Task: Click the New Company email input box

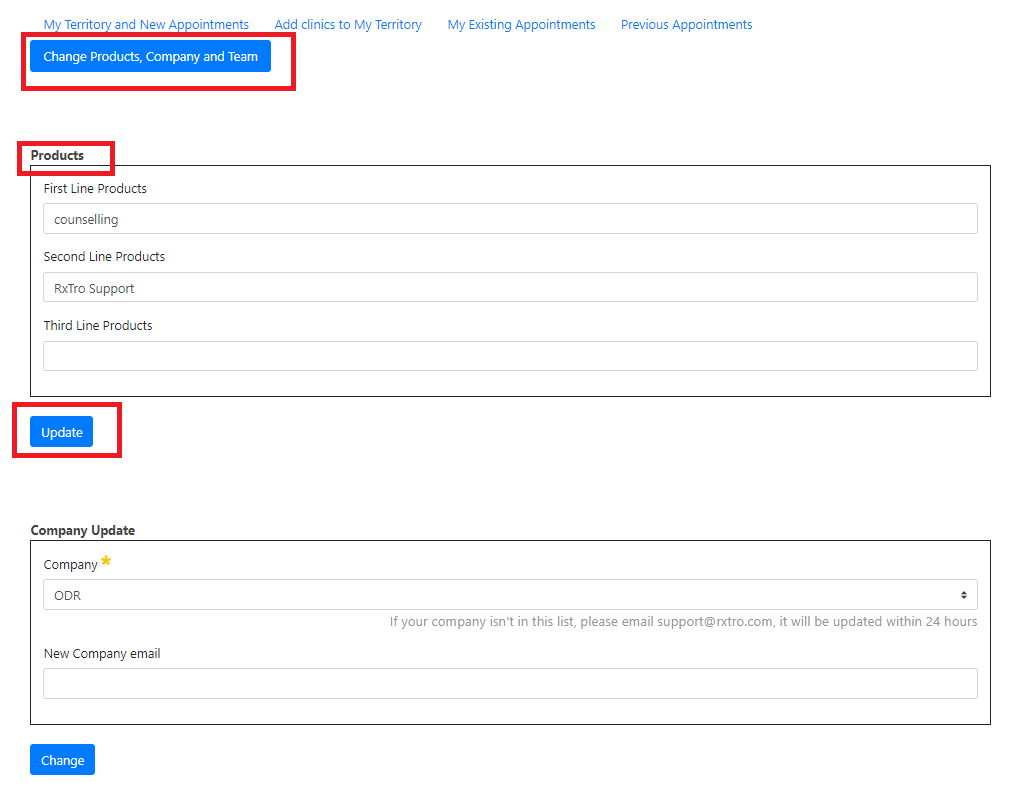Action: (x=510, y=683)
